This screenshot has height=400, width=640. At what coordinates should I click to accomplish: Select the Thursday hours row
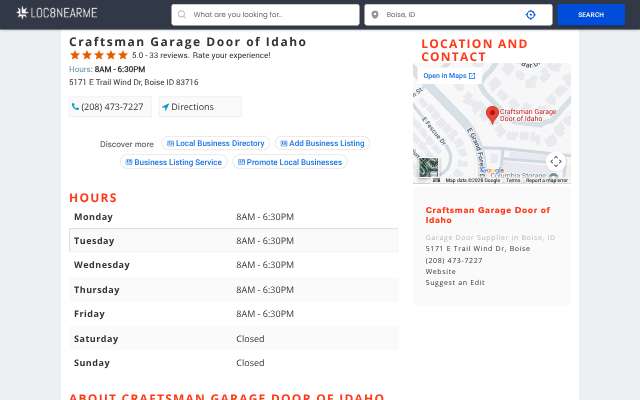233,290
